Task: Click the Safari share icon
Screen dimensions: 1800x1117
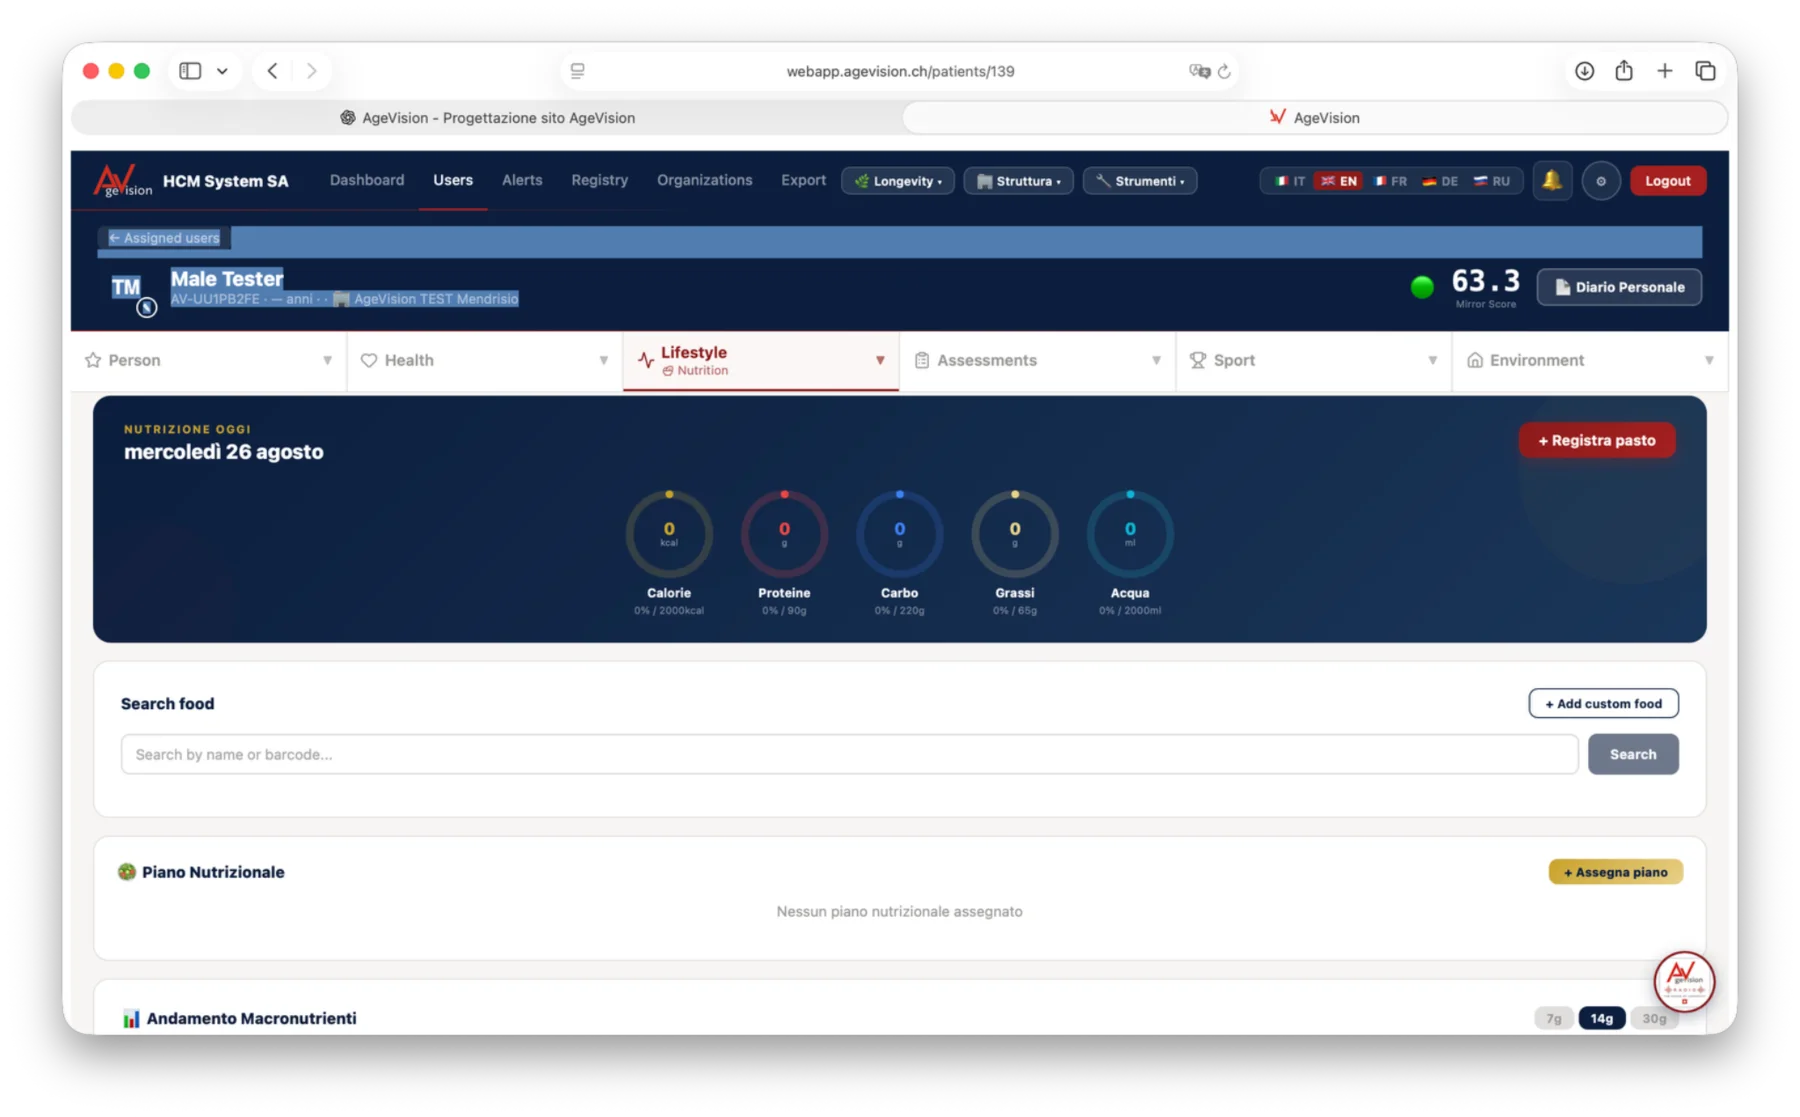Action: (x=1624, y=71)
